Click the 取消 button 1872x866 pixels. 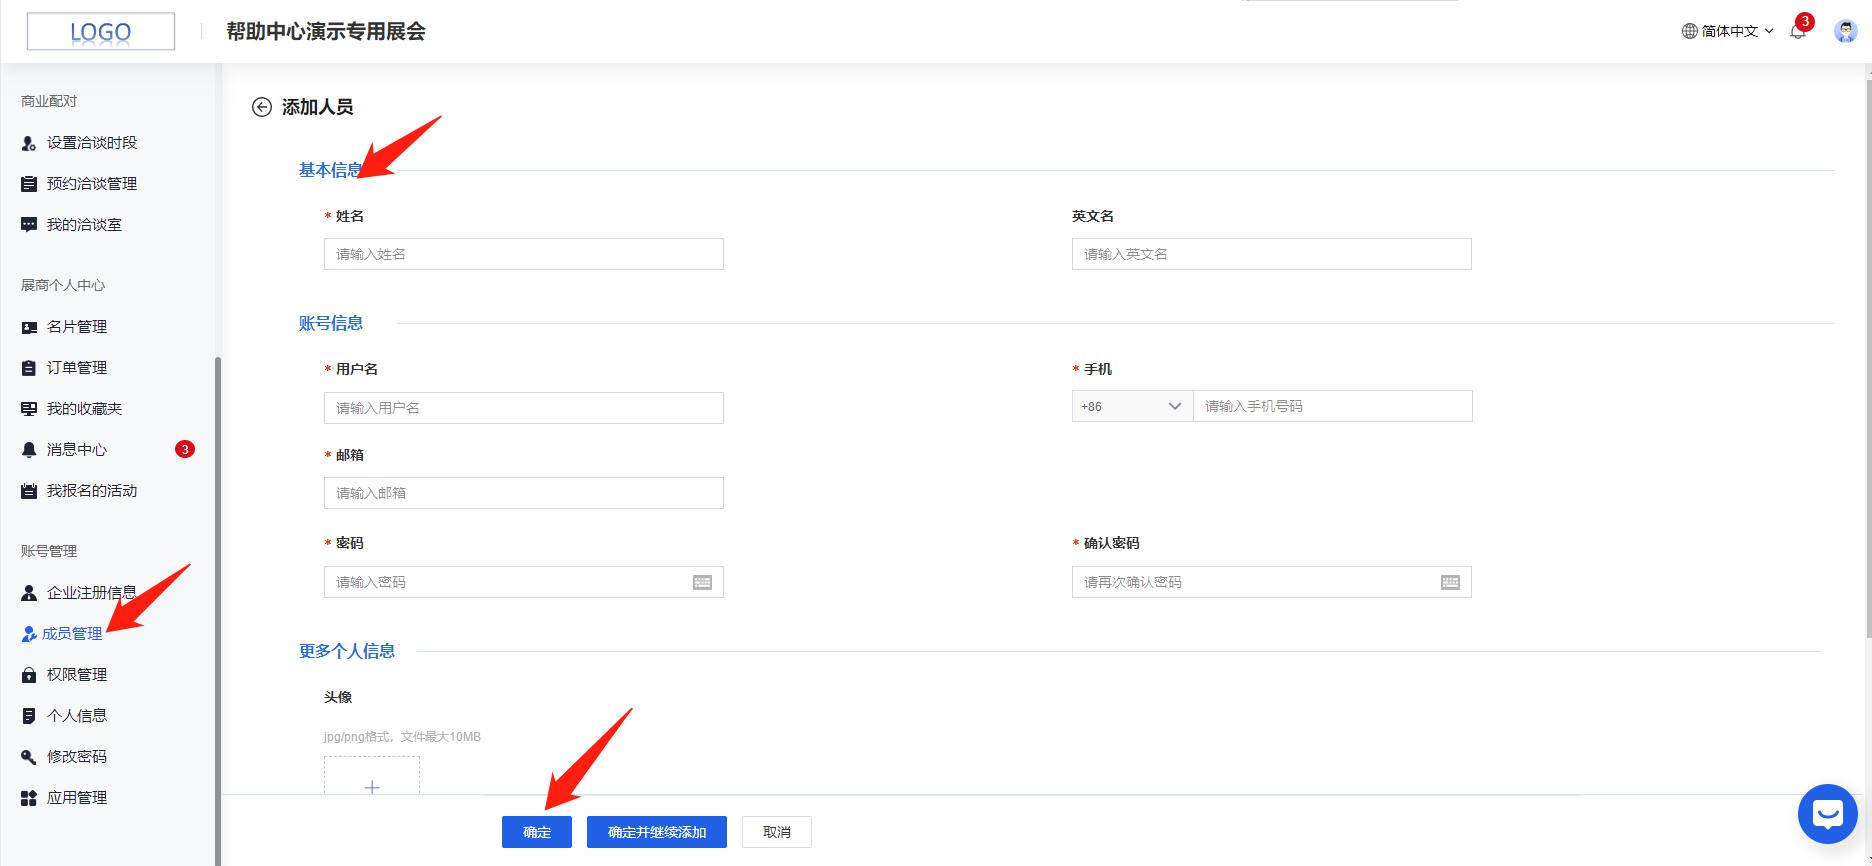(777, 832)
